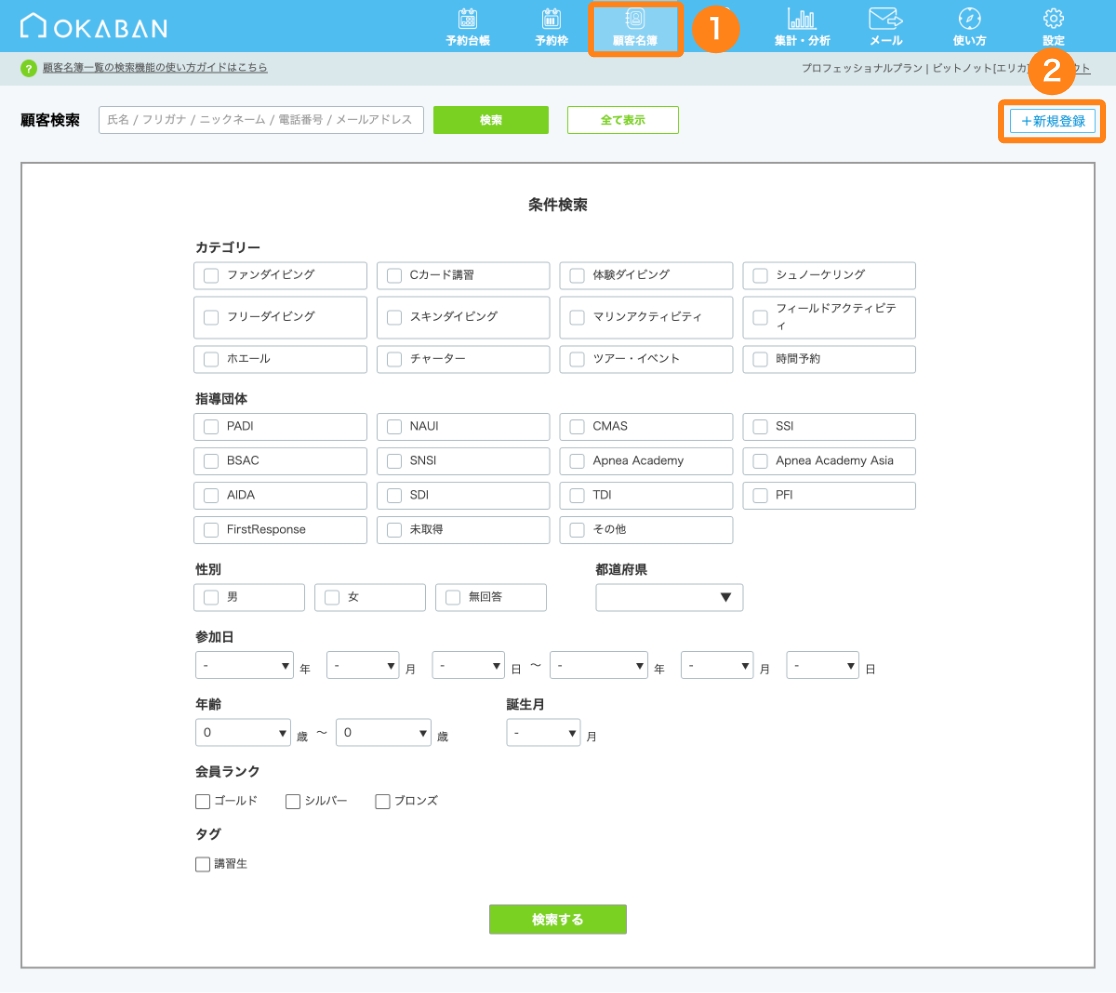
Task: Open the customer list search guide link
Action: click(x=155, y=68)
